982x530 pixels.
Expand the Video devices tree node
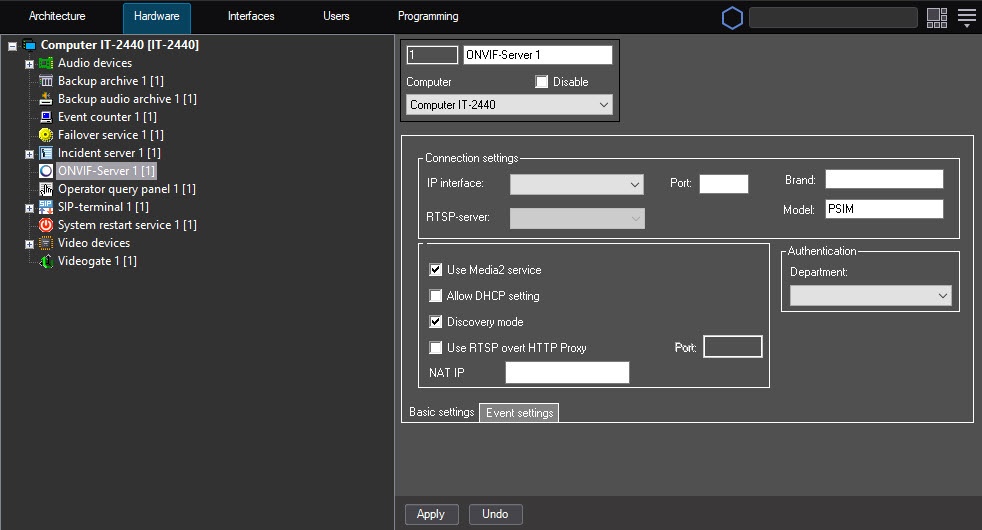click(29, 244)
